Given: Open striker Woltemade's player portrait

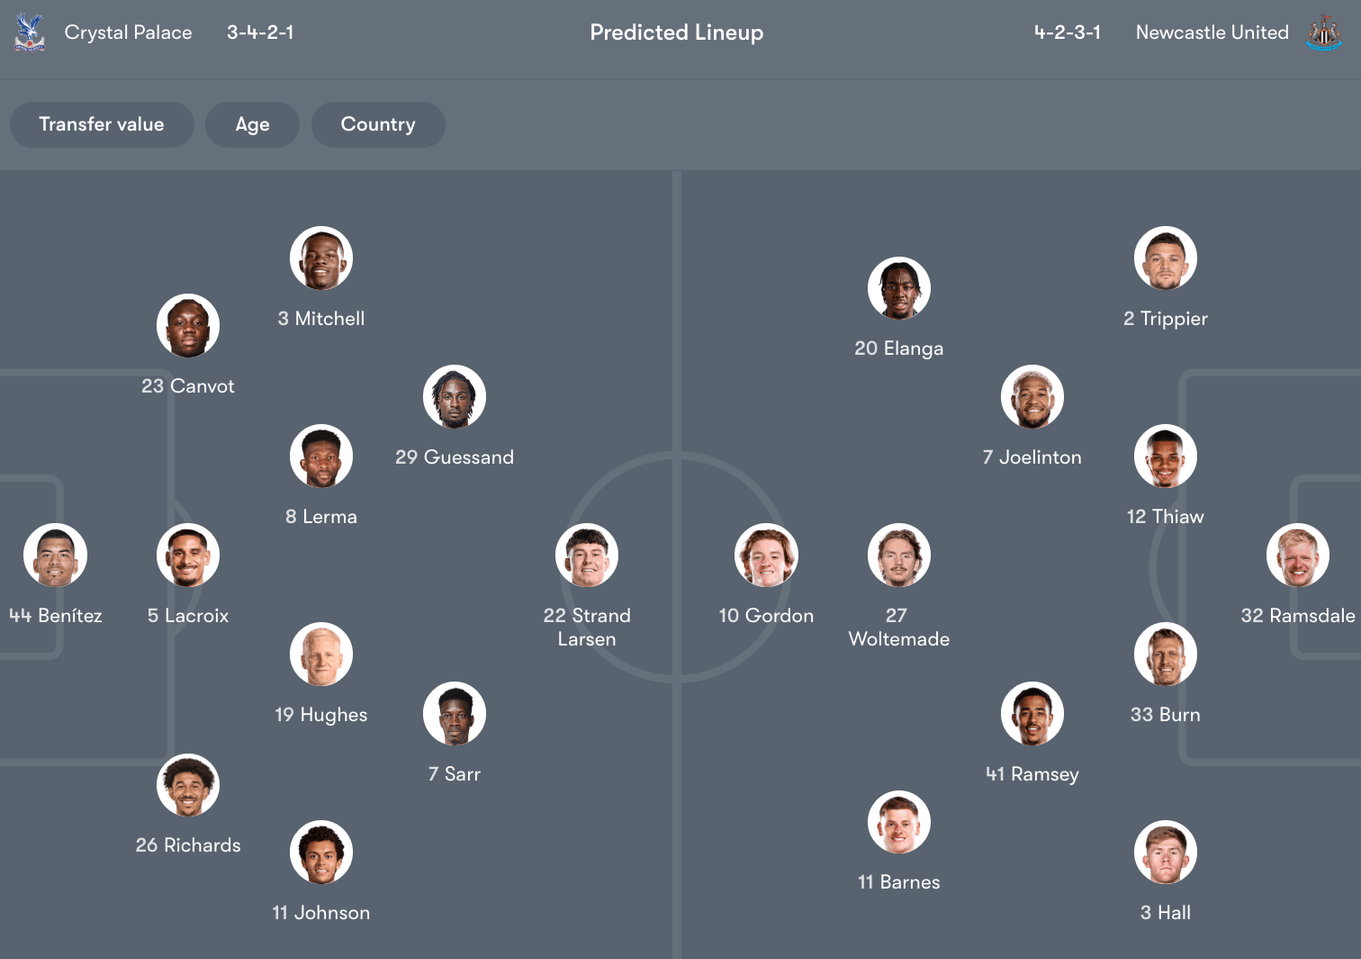Looking at the screenshot, I should 898,555.
